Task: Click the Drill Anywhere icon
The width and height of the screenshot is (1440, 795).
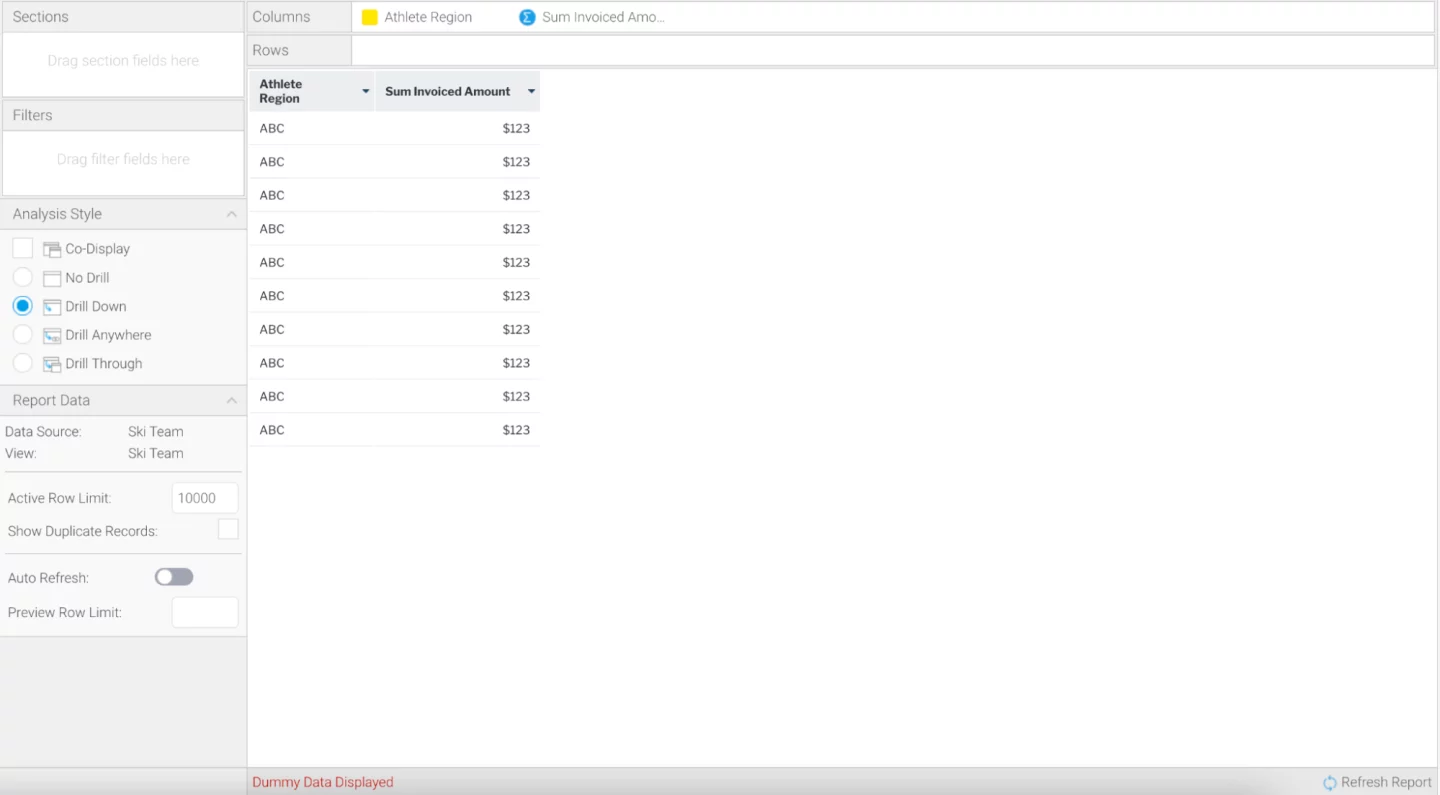Action: pyautogui.click(x=52, y=335)
